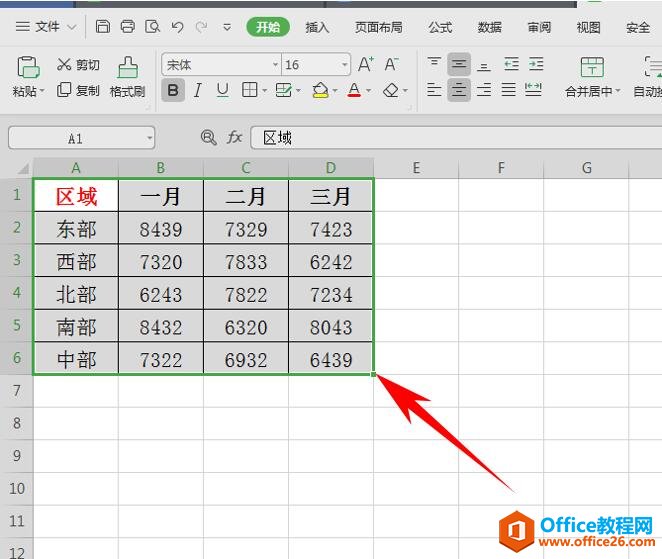
Task: Open the insert function fx button
Action: tap(234, 138)
